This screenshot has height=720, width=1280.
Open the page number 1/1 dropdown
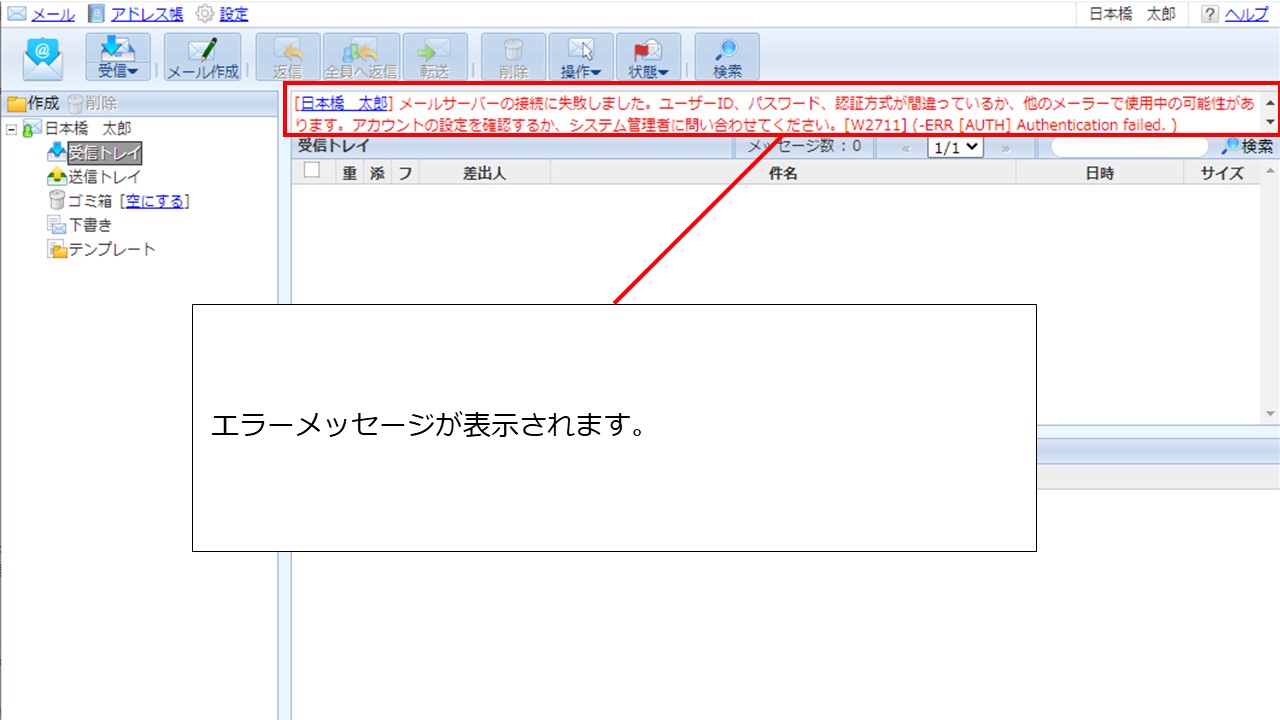click(953, 146)
